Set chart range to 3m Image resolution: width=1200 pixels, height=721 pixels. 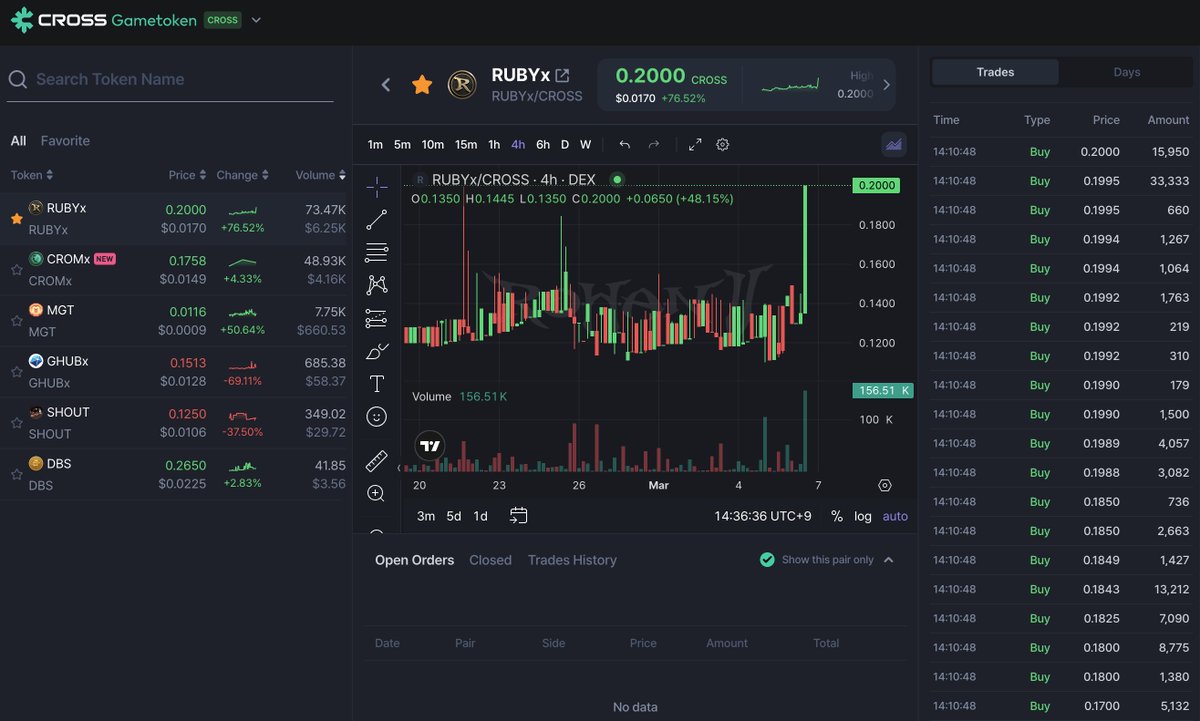(426, 516)
